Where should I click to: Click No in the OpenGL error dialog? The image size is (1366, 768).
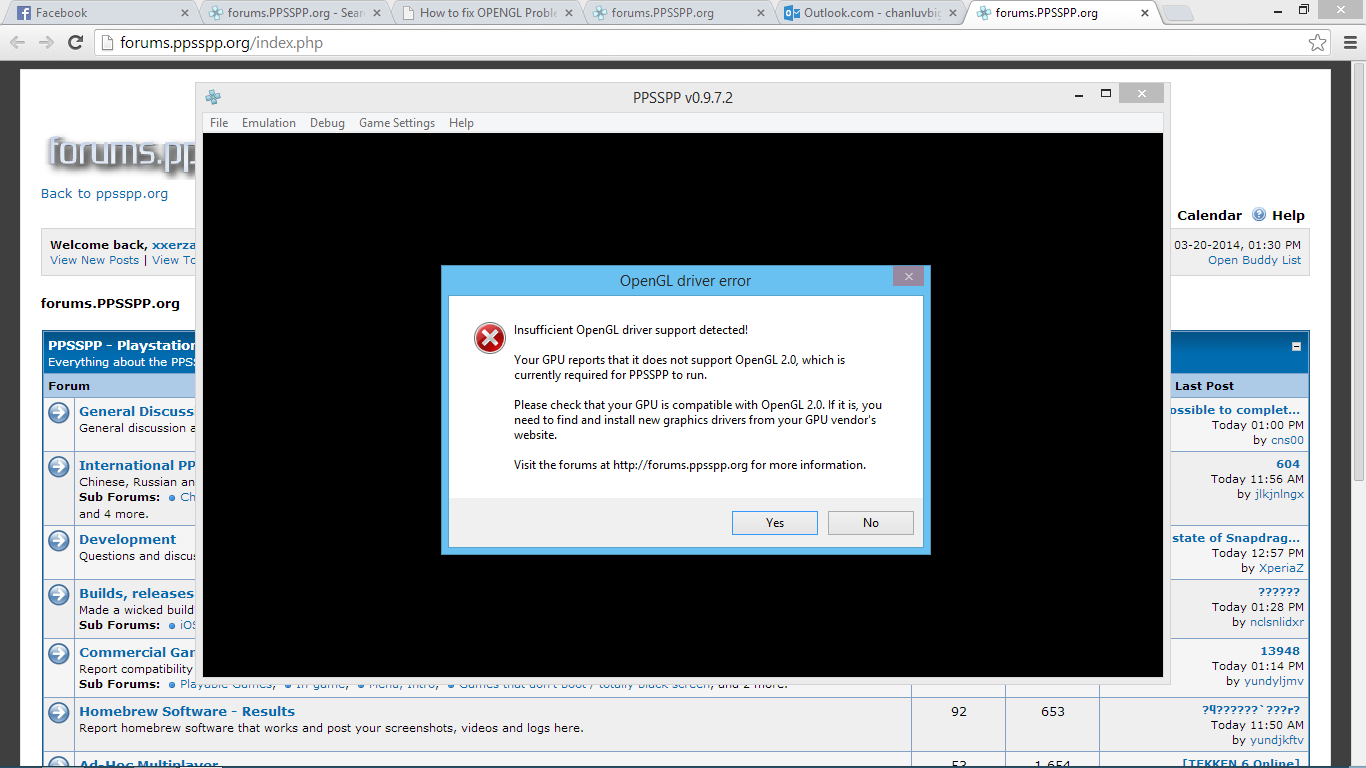pos(870,523)
